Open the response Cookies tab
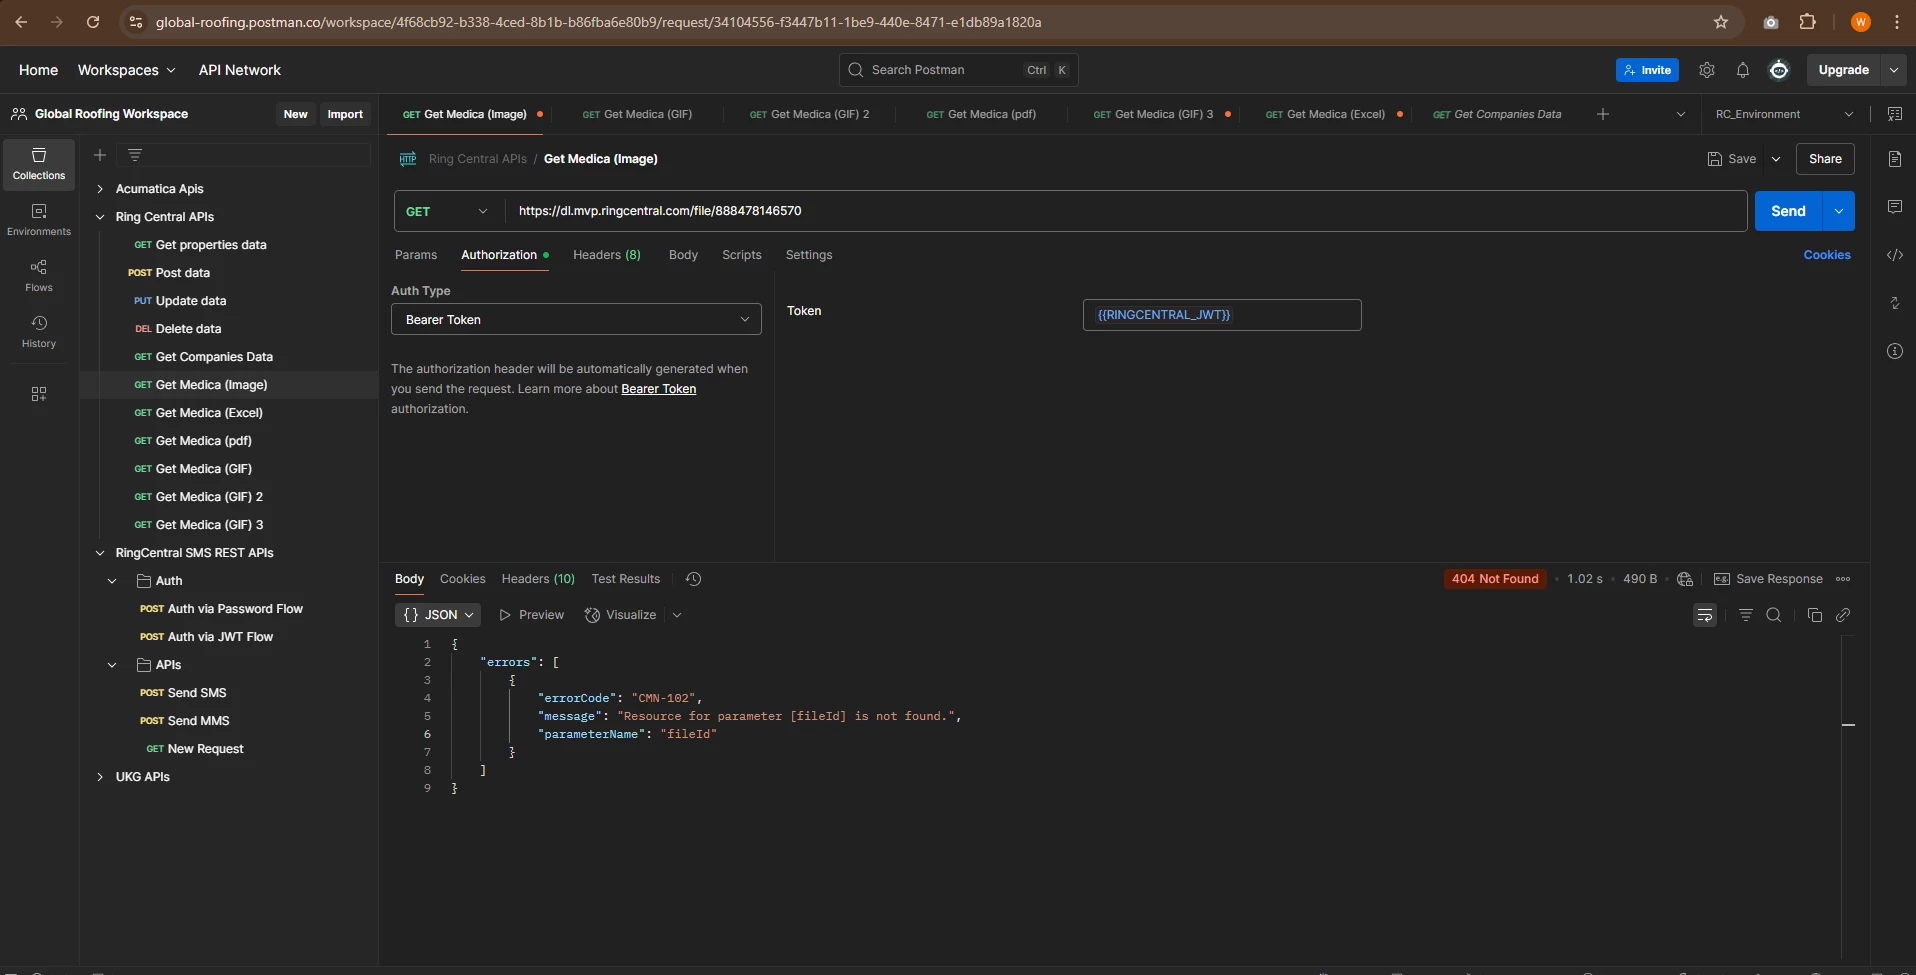Viewport: 1916px width, 975px height. point(462,579)
